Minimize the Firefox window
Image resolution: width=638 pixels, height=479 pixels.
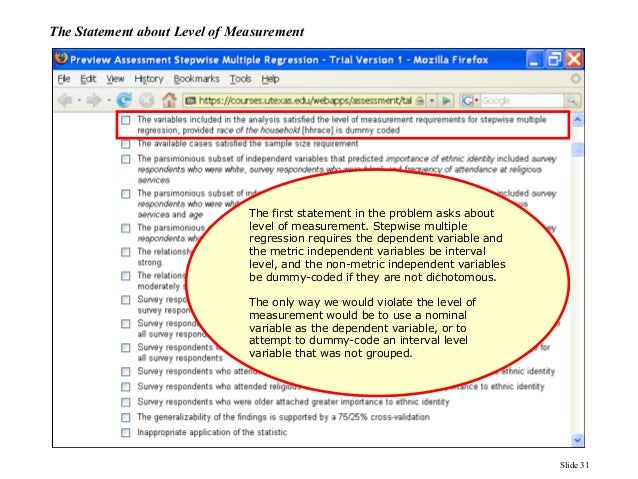534,59
